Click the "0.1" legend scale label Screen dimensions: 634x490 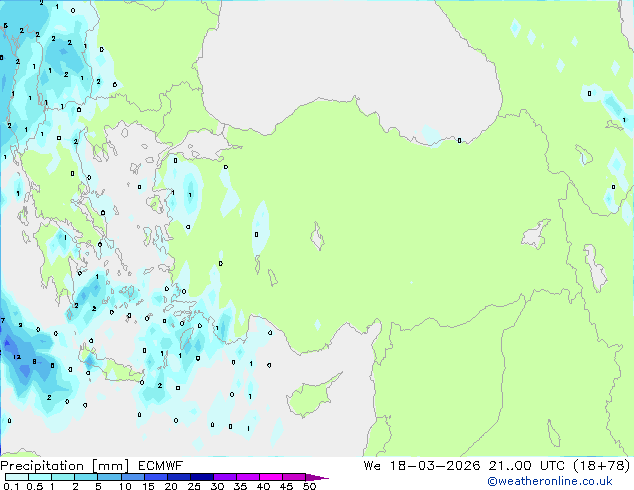click(x=11, y=486)
